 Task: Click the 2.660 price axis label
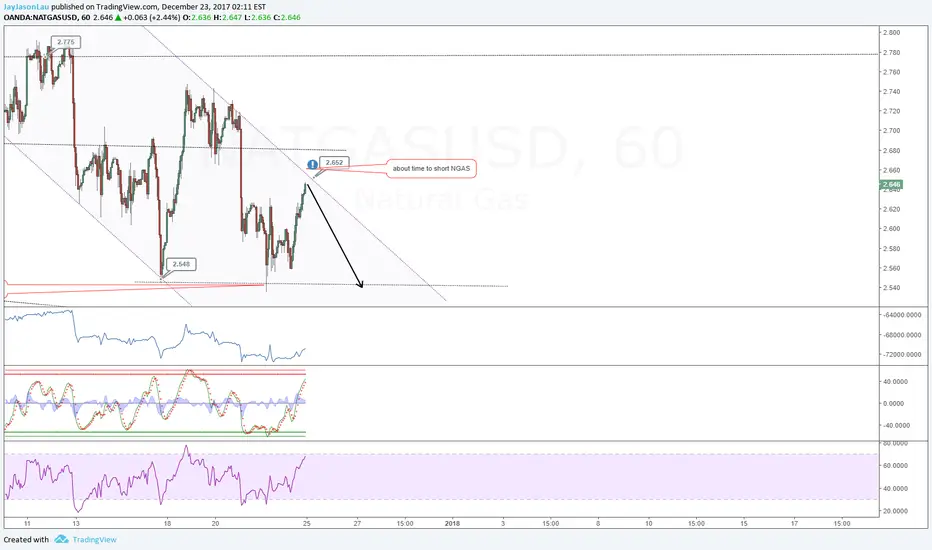(892, 170)
